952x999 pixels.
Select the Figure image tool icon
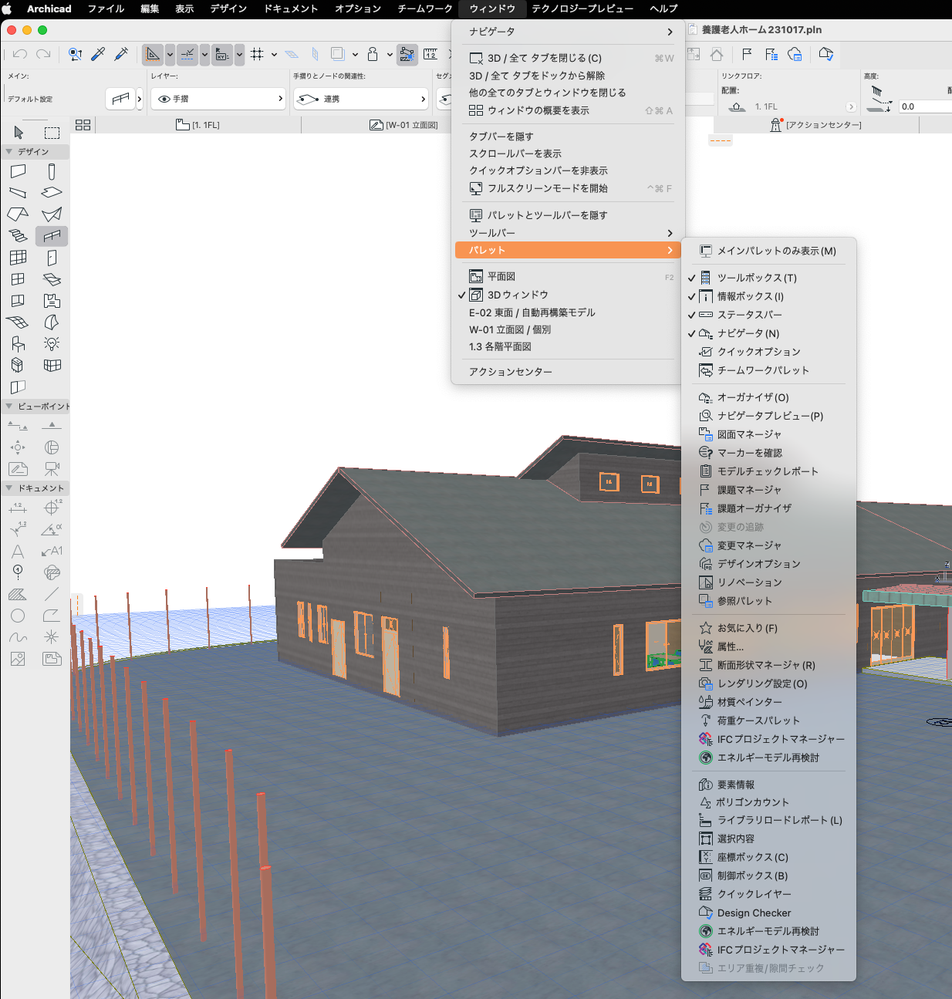(18, 659)
